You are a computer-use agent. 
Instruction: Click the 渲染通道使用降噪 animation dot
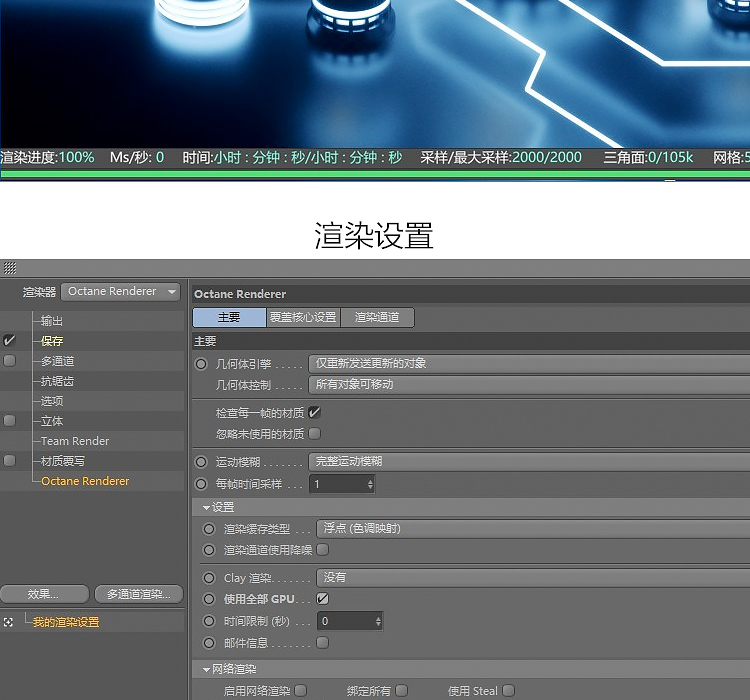tap(209, 550)
